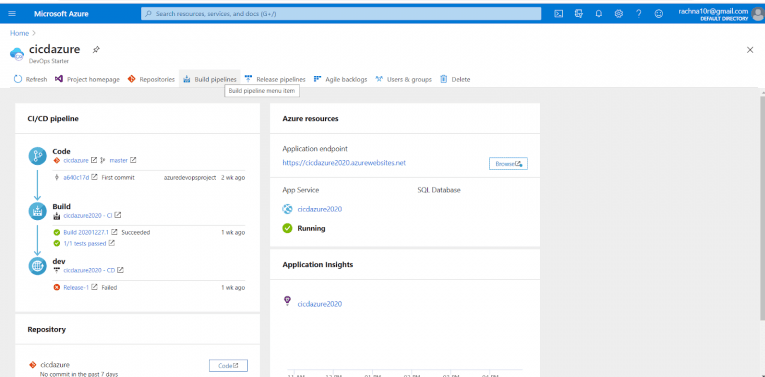Click the Microsoft Azure portal title
The width and height of the screenshot is (765, 377).
pos(61,14)
